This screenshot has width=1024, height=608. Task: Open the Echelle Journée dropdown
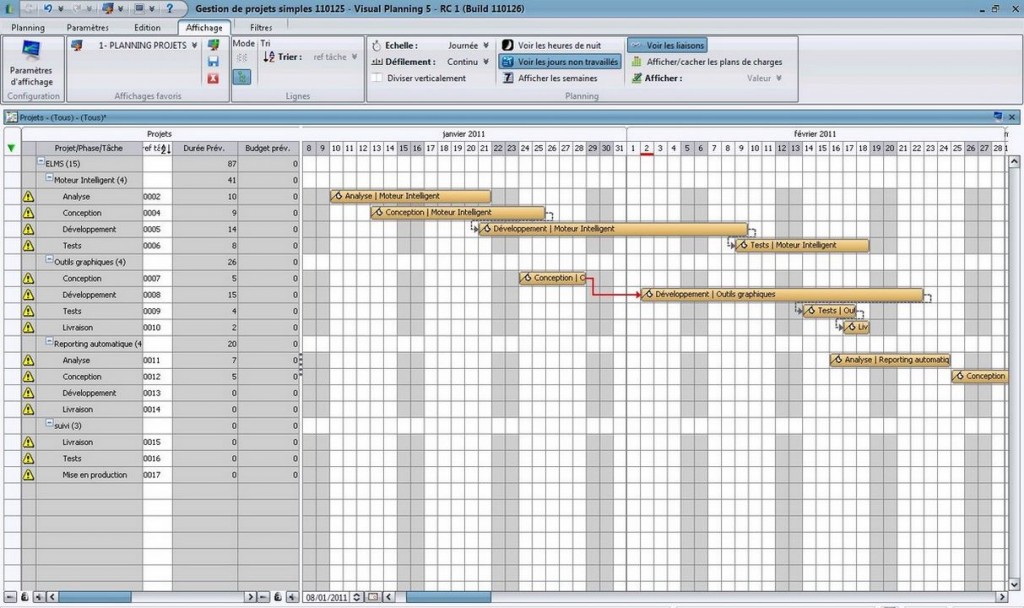pyautogui.click(x=468, y=45)
